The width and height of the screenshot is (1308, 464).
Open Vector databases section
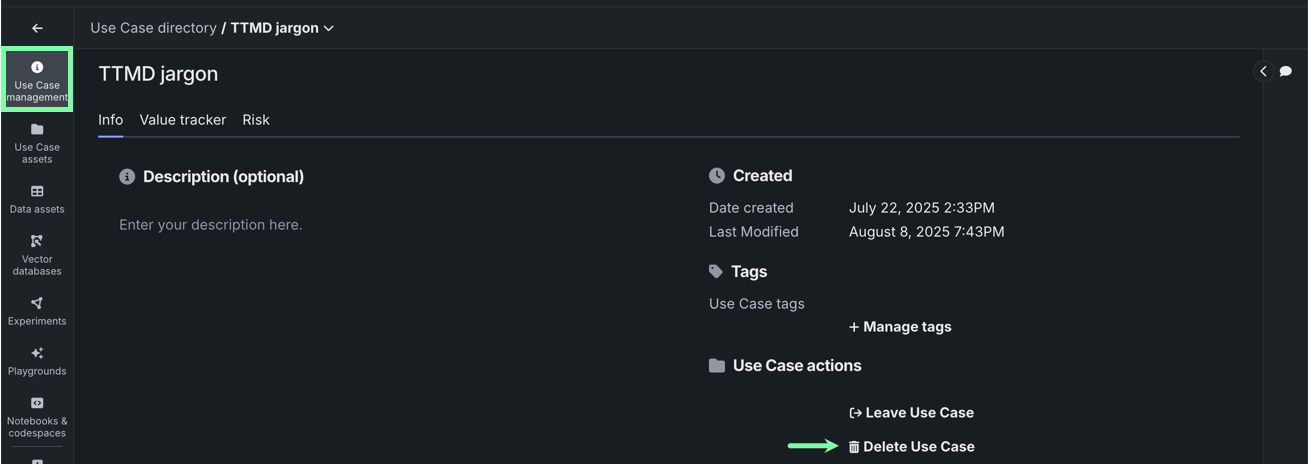click(37, 255)
